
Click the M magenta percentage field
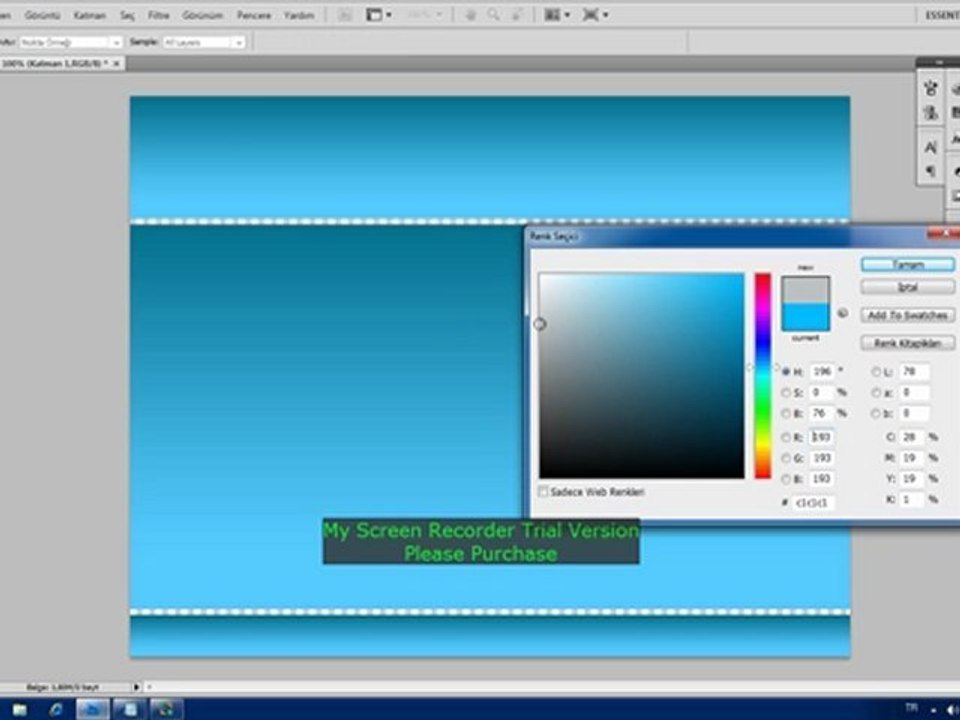(x=912, y=458)
